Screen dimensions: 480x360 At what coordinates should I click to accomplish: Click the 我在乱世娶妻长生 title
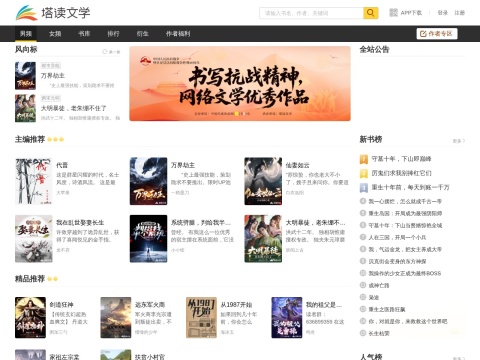click(80, 223)
